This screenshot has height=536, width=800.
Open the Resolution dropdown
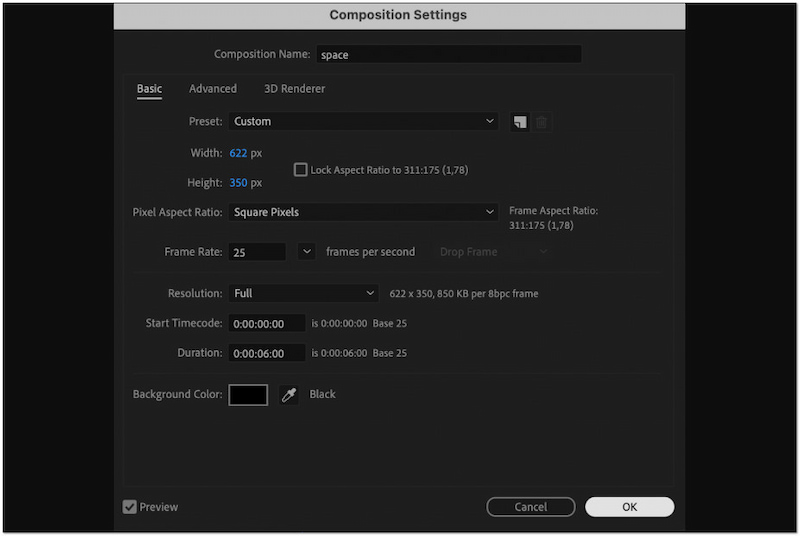303,294
